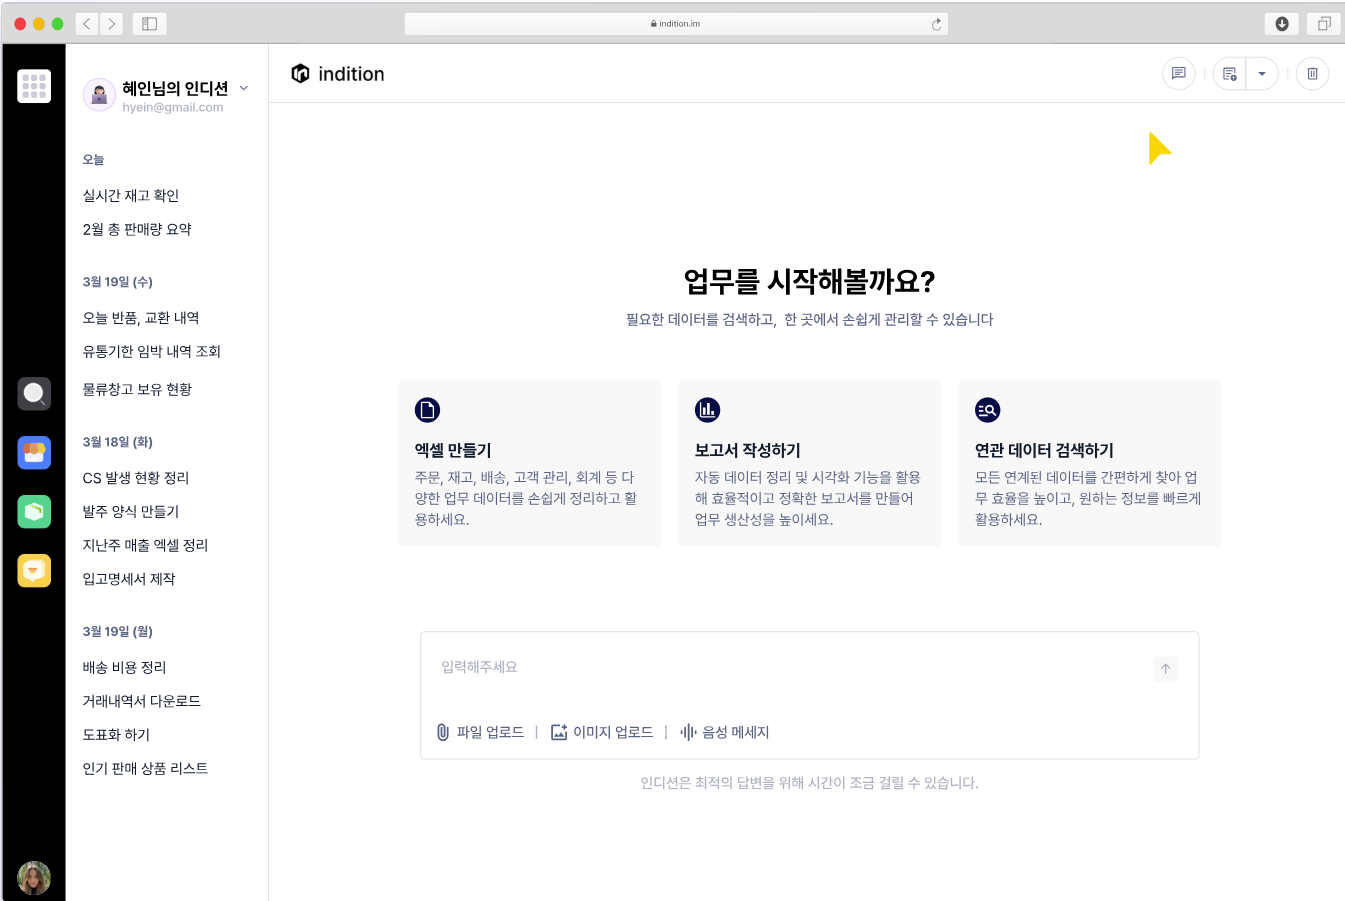Open the chat message icon in the header
The height and width of the screenshot is (901, 1345).
tap(1179, 73)
